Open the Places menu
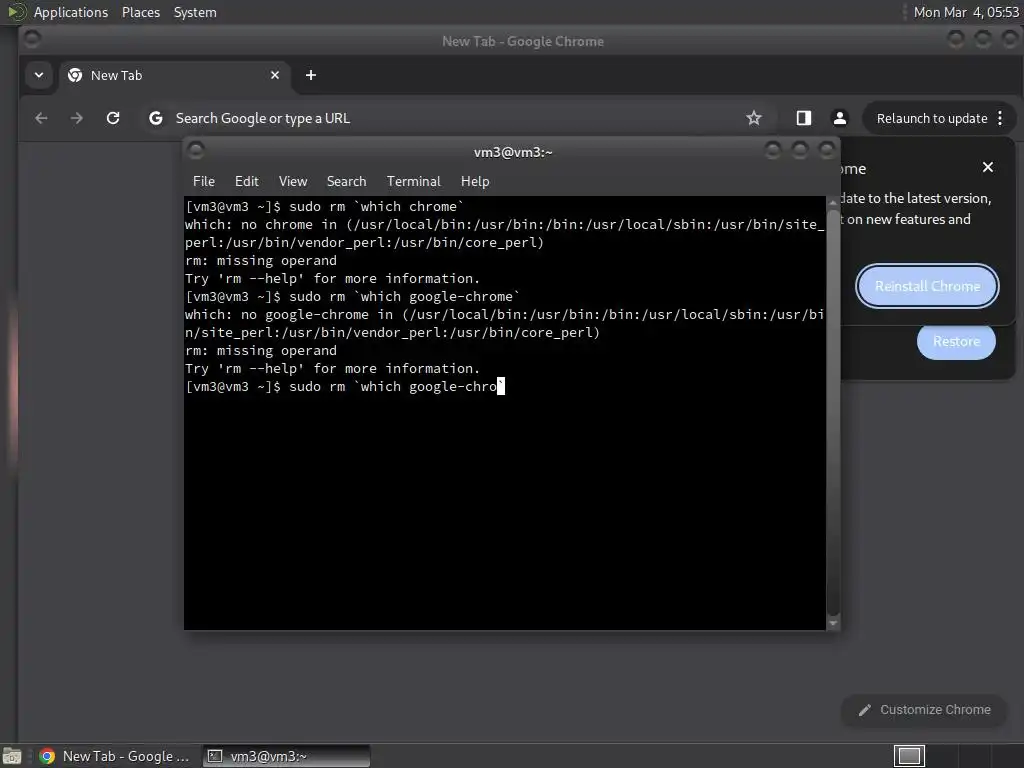Viewport: 1024px width, 768px height. [140, 12]
